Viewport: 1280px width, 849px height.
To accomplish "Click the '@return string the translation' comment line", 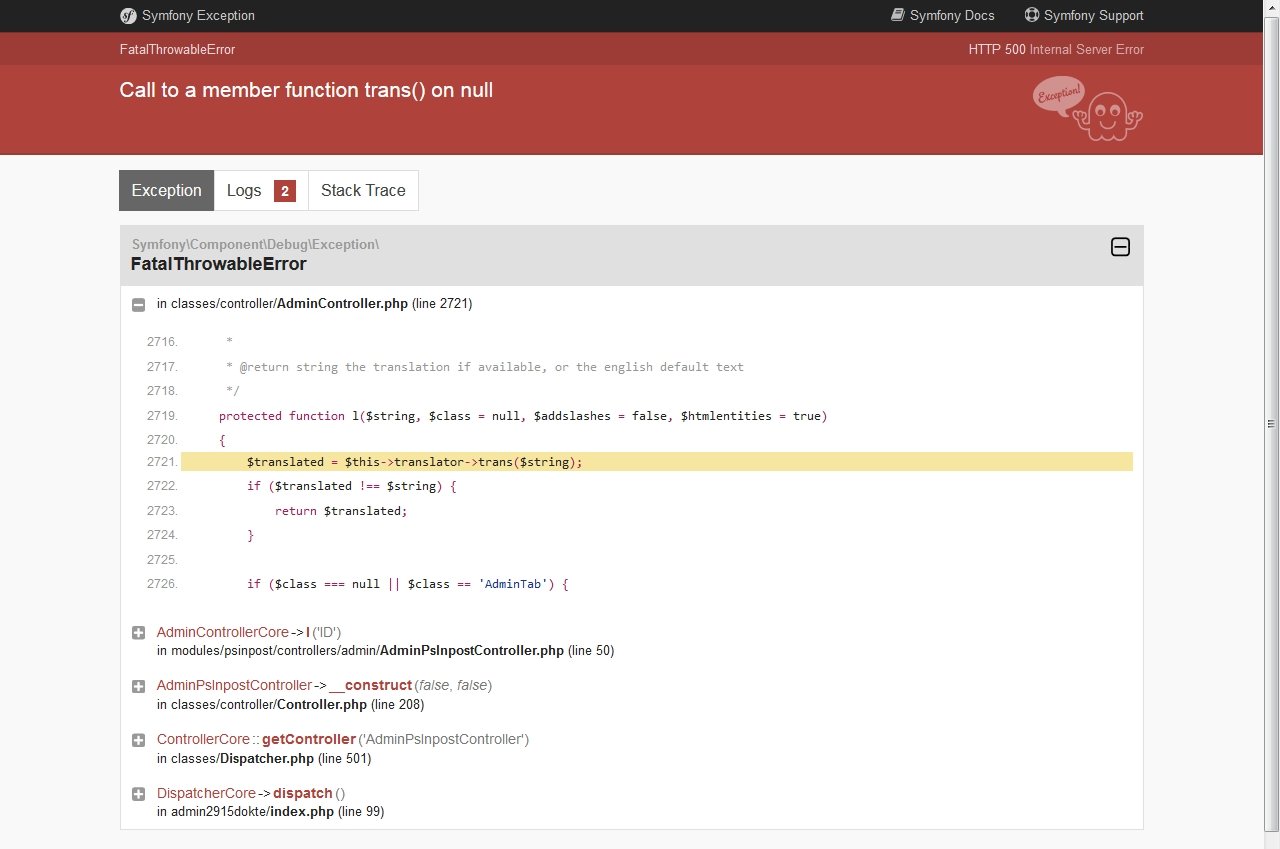I will (485, 367).
